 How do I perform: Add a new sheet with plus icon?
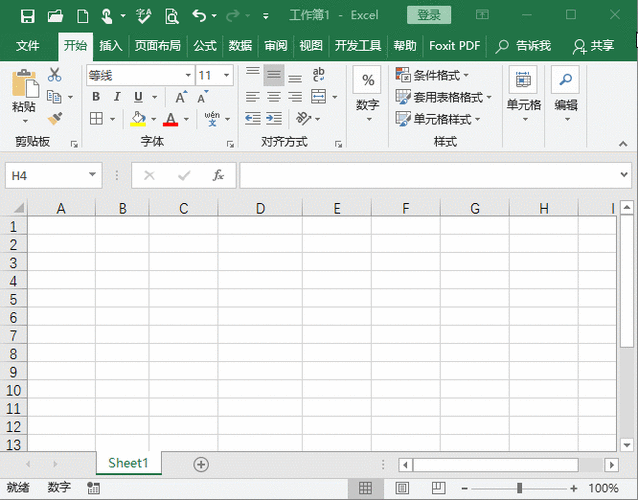point(201,464)
